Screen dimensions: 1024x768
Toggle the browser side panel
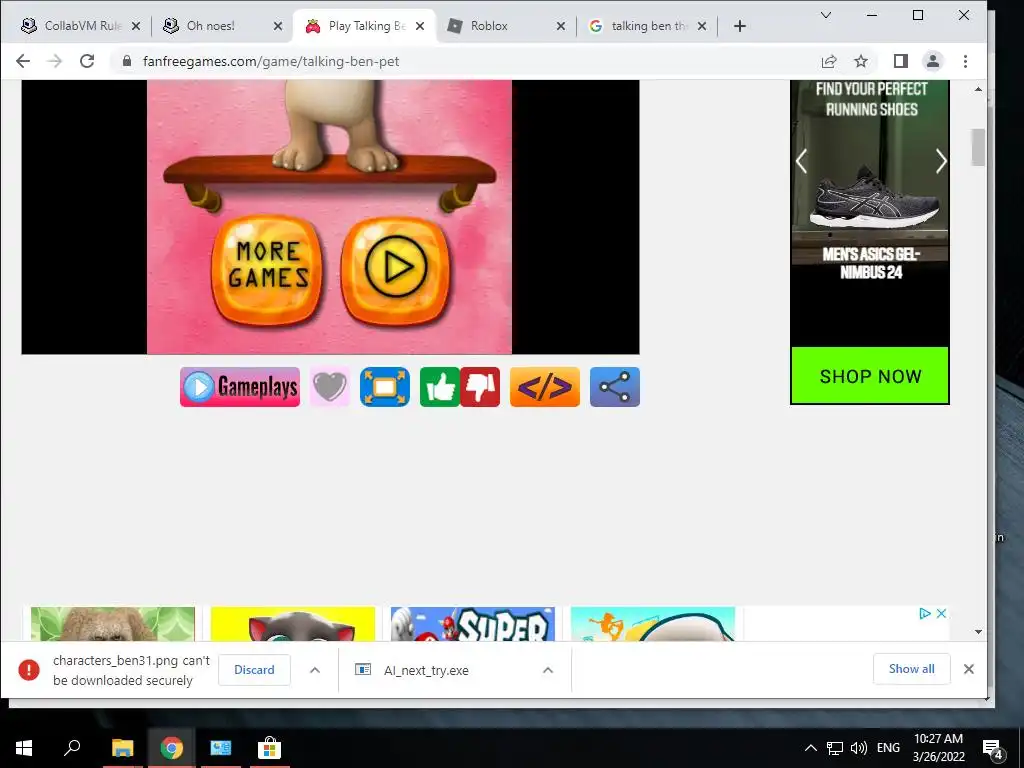[x=901, y=61]
